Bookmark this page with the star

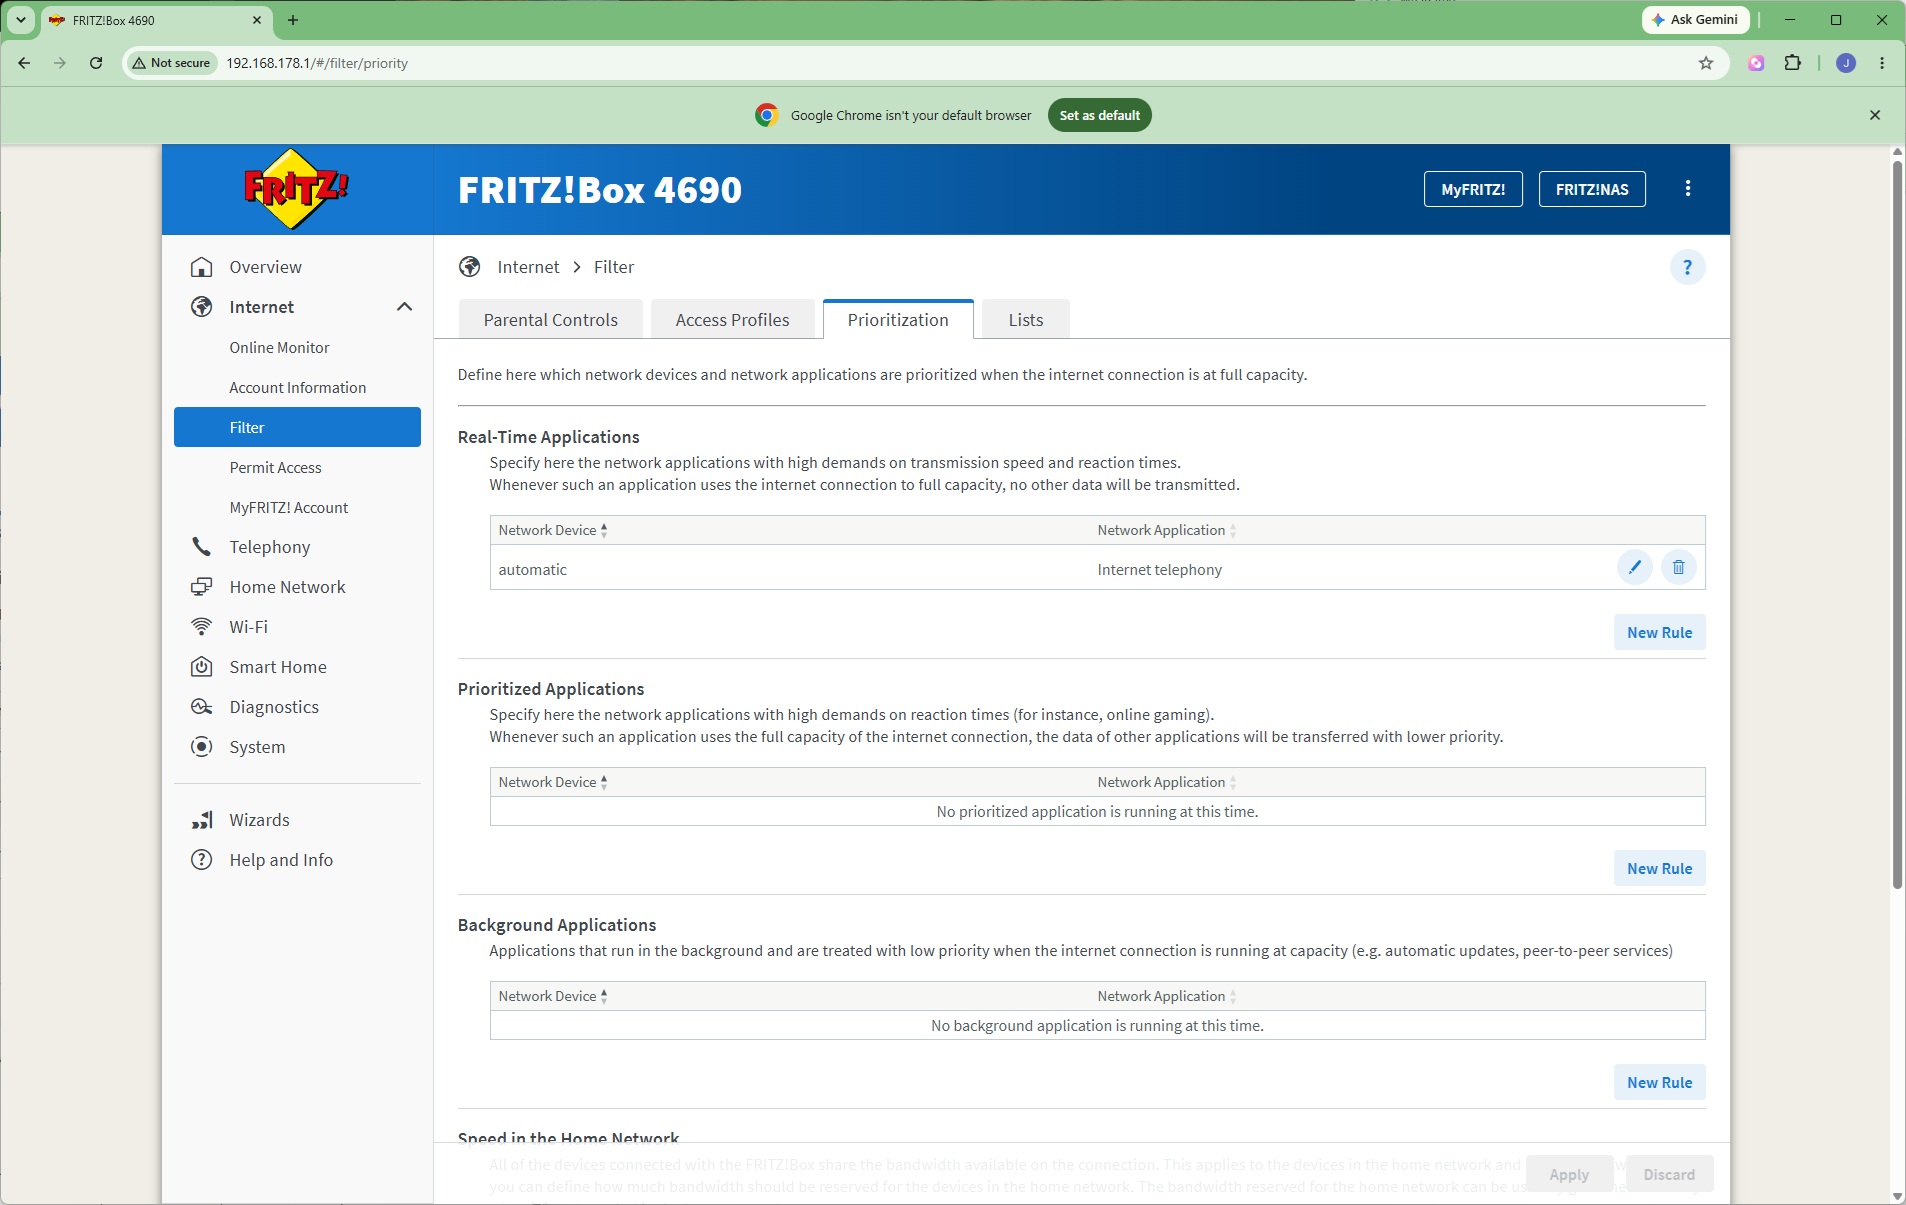tap(1706, 63)
